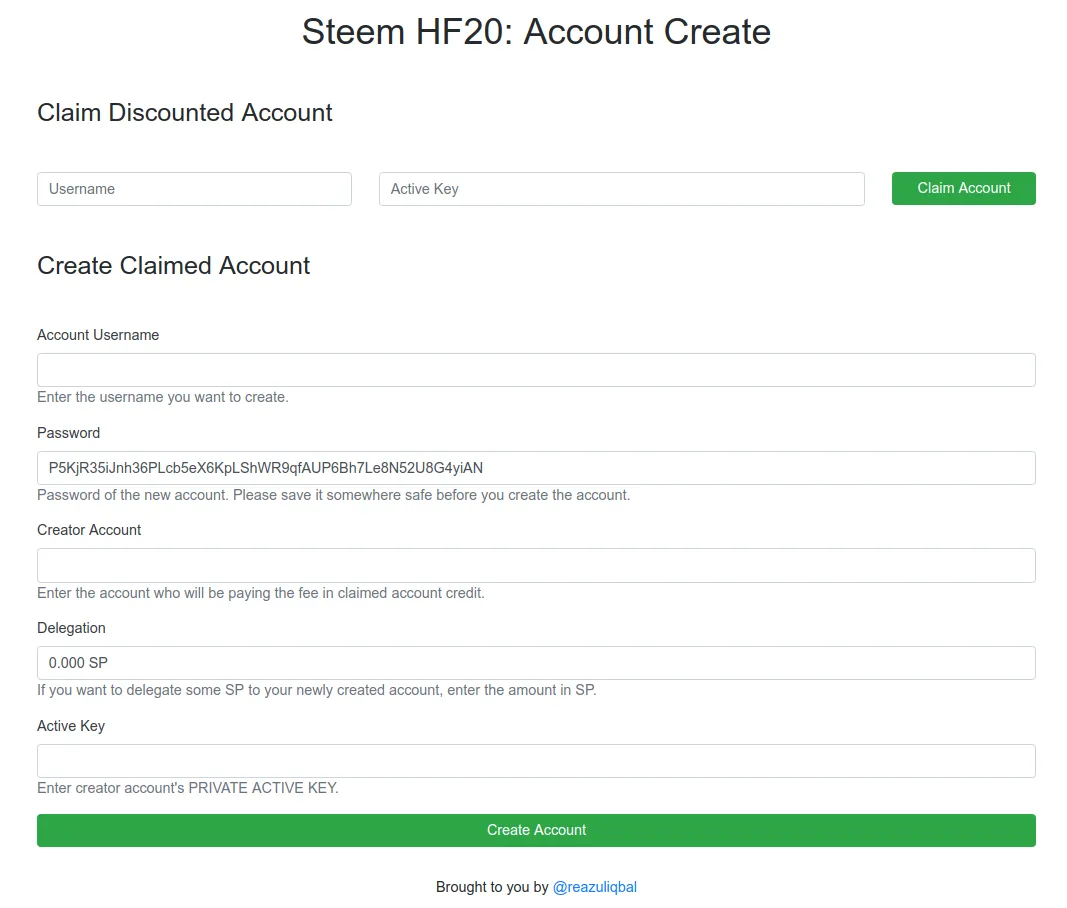Click the 'Enter the username you want to create' hint
The image size is (1067, 908).
pyautogui.click(x=163, y=398)
